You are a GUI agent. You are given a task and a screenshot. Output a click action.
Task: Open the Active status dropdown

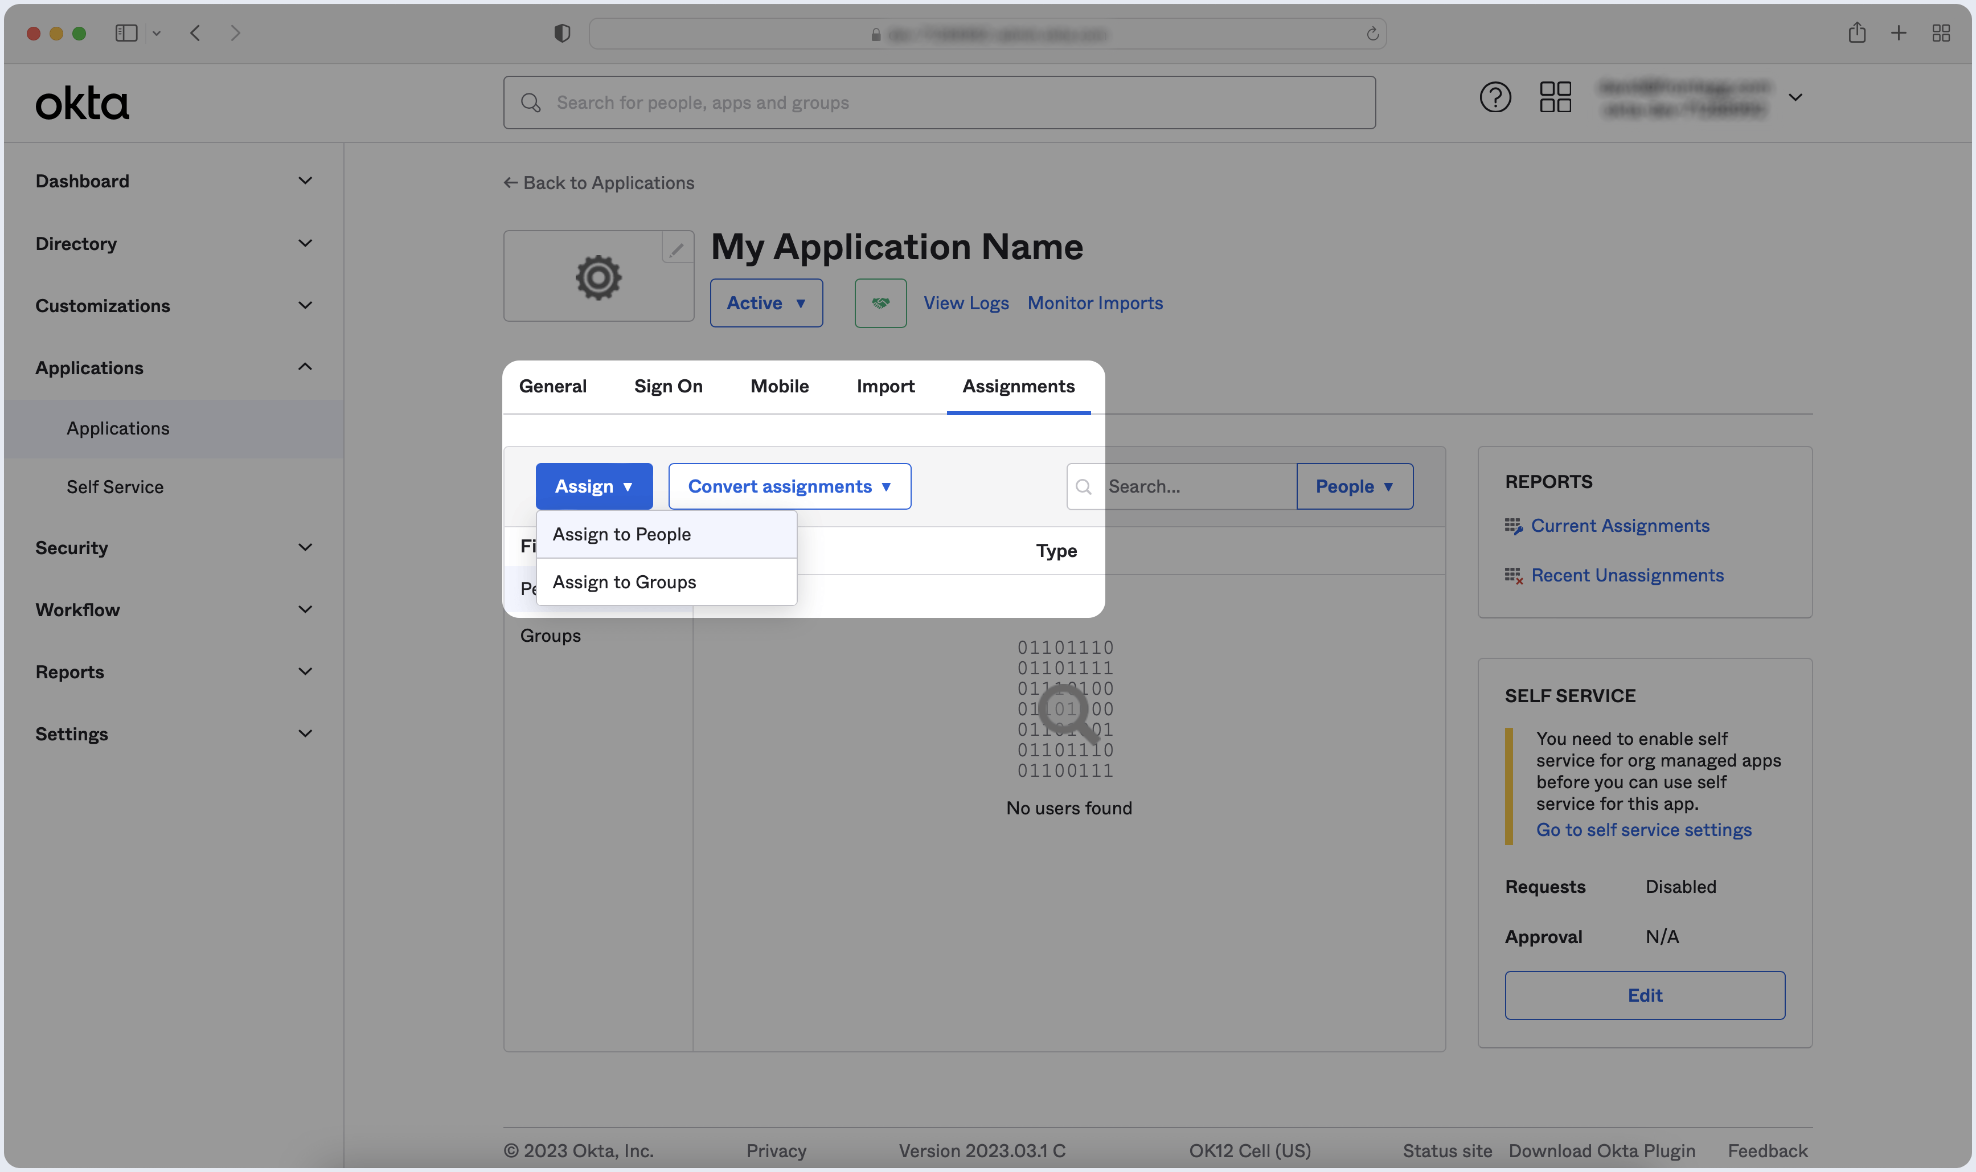click(766, 303)
